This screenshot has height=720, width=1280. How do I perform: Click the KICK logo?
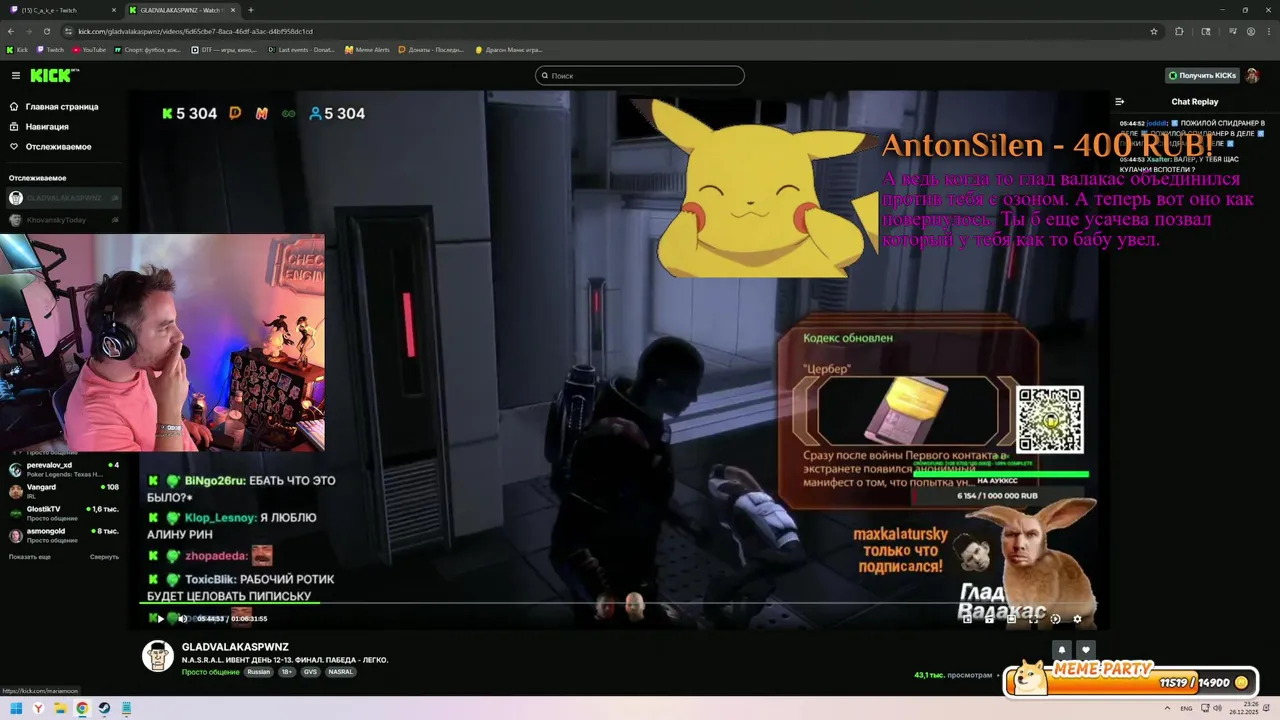54,76
